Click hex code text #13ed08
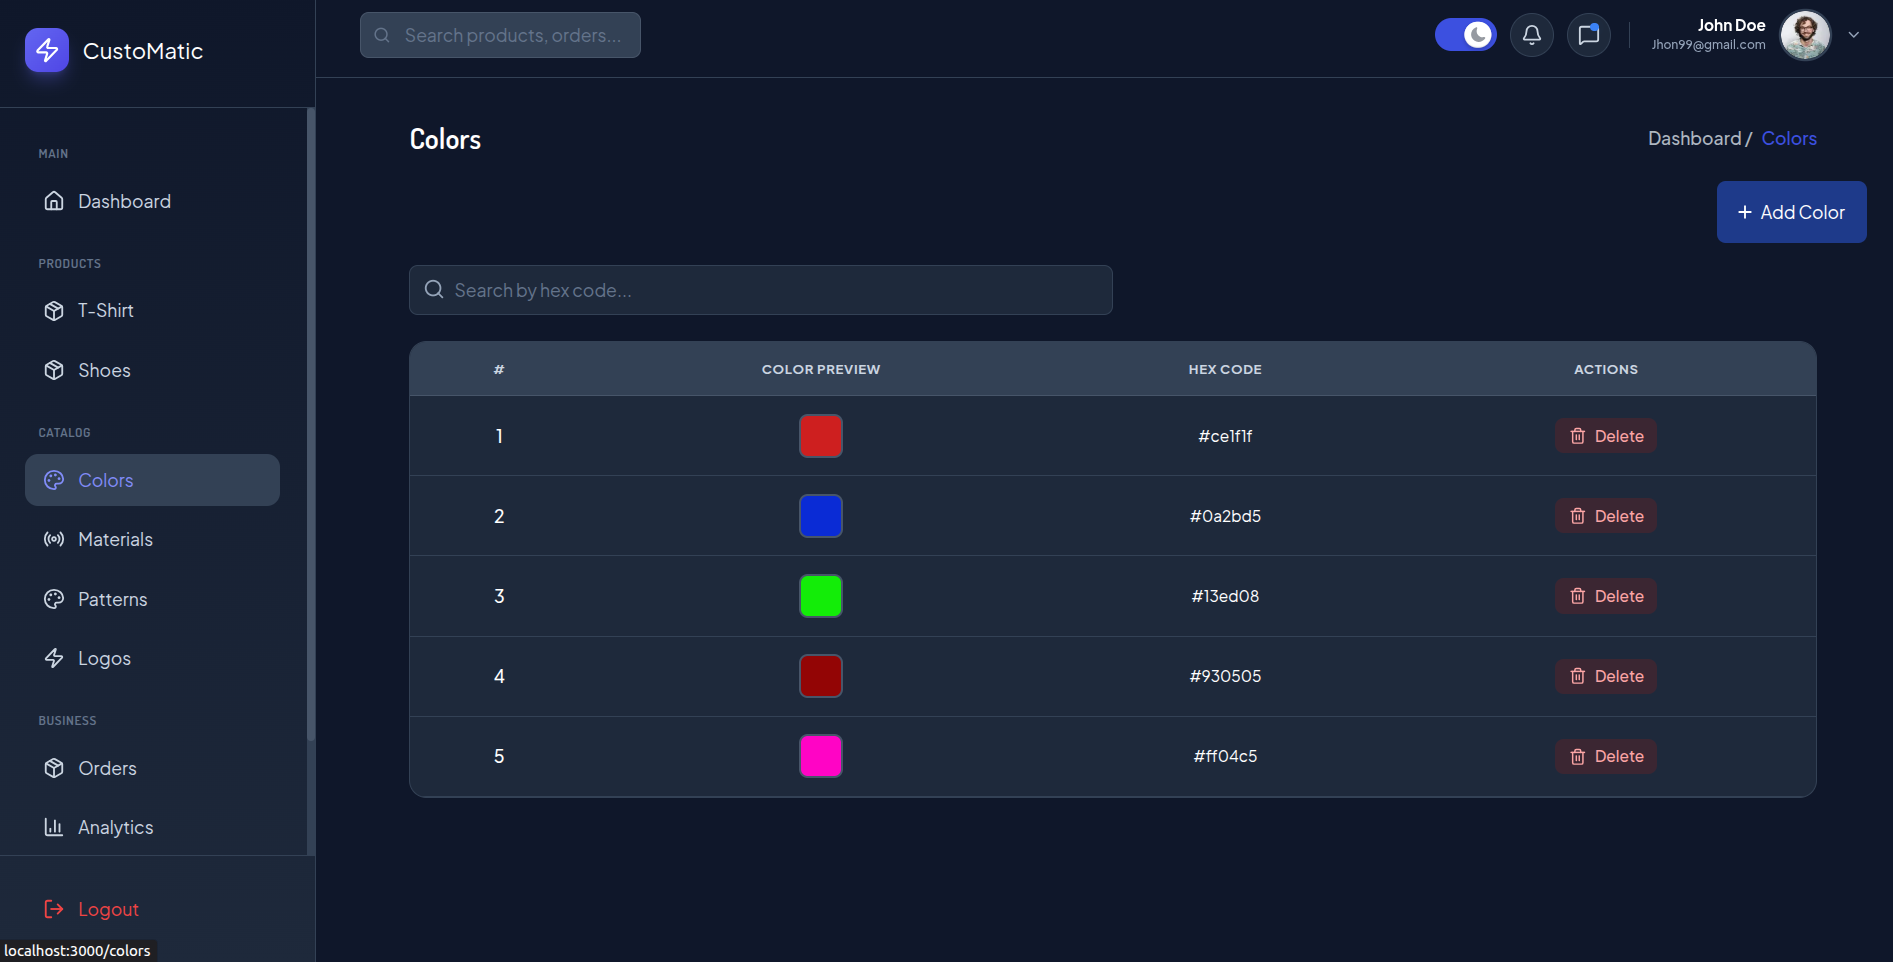This screenshot has height=962, width=1893. 1225,596
